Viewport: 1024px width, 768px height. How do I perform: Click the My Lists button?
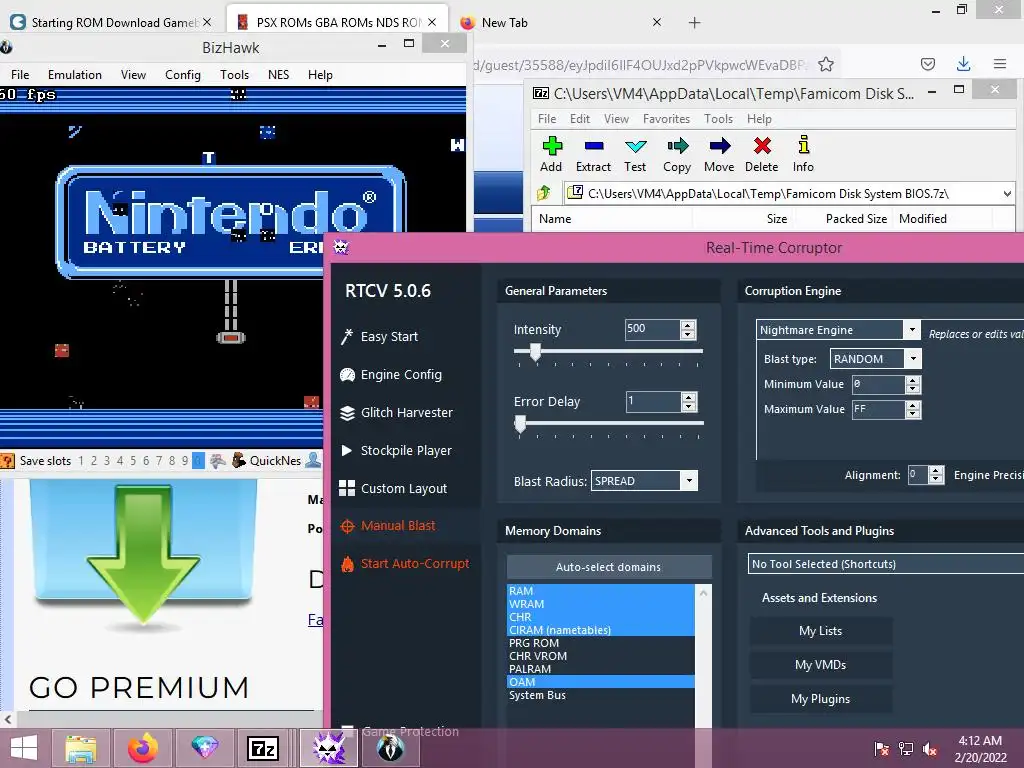[x=821, y=631]
